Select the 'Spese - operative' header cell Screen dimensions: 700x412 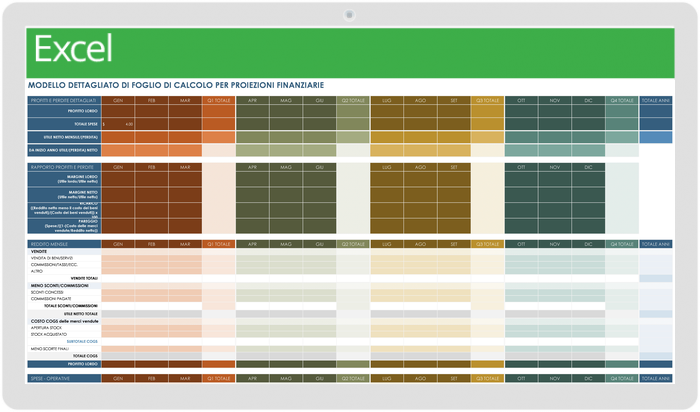click(x=64, y=379)
